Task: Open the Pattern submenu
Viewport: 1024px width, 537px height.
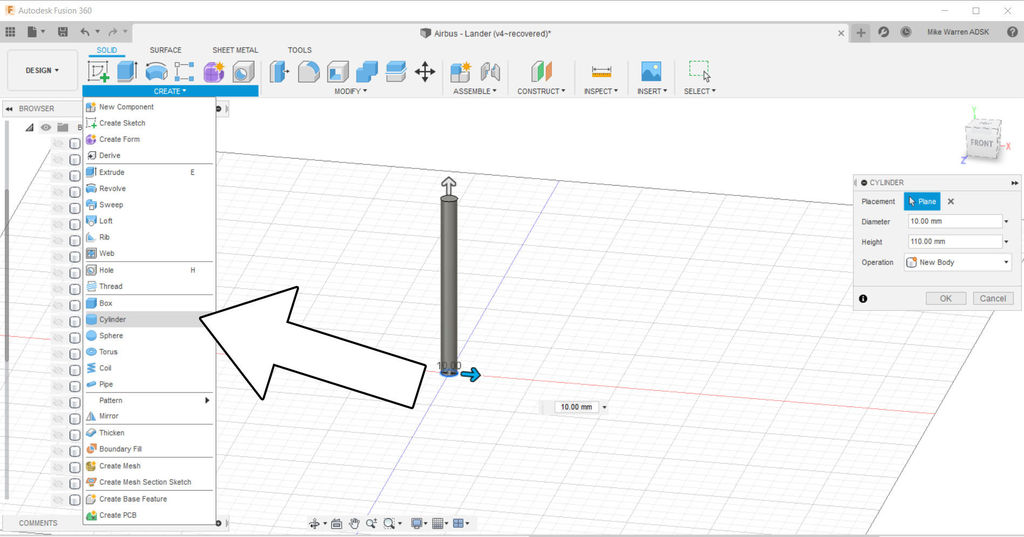Action: click(x=150, y=400)
